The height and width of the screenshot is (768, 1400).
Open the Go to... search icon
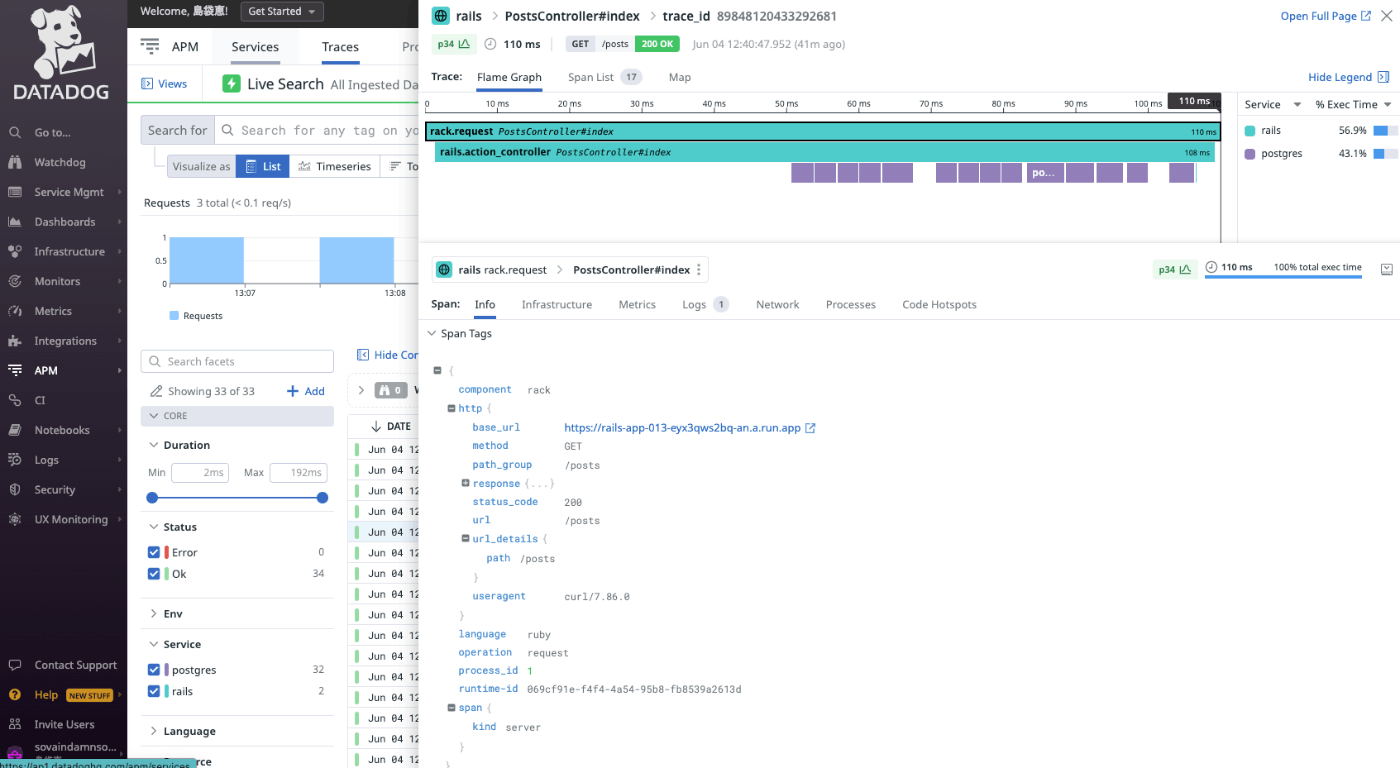[14, 132]
